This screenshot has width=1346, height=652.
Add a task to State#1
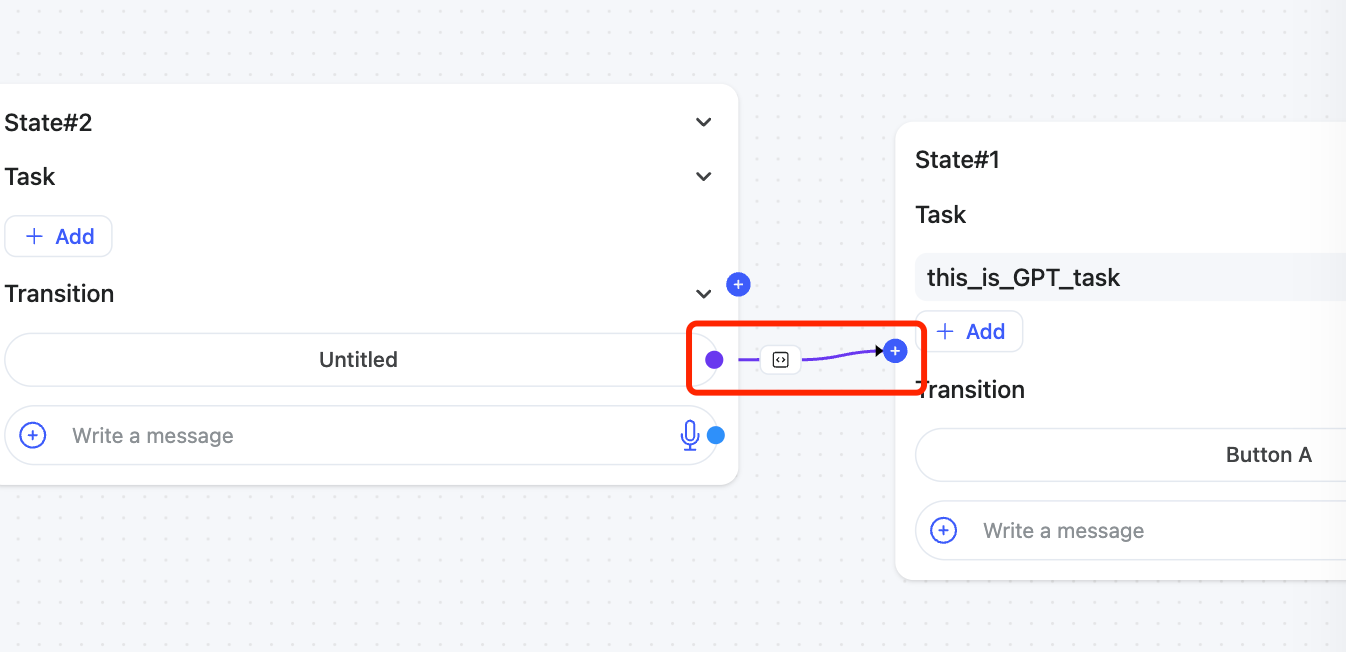(x=970, y=332)
